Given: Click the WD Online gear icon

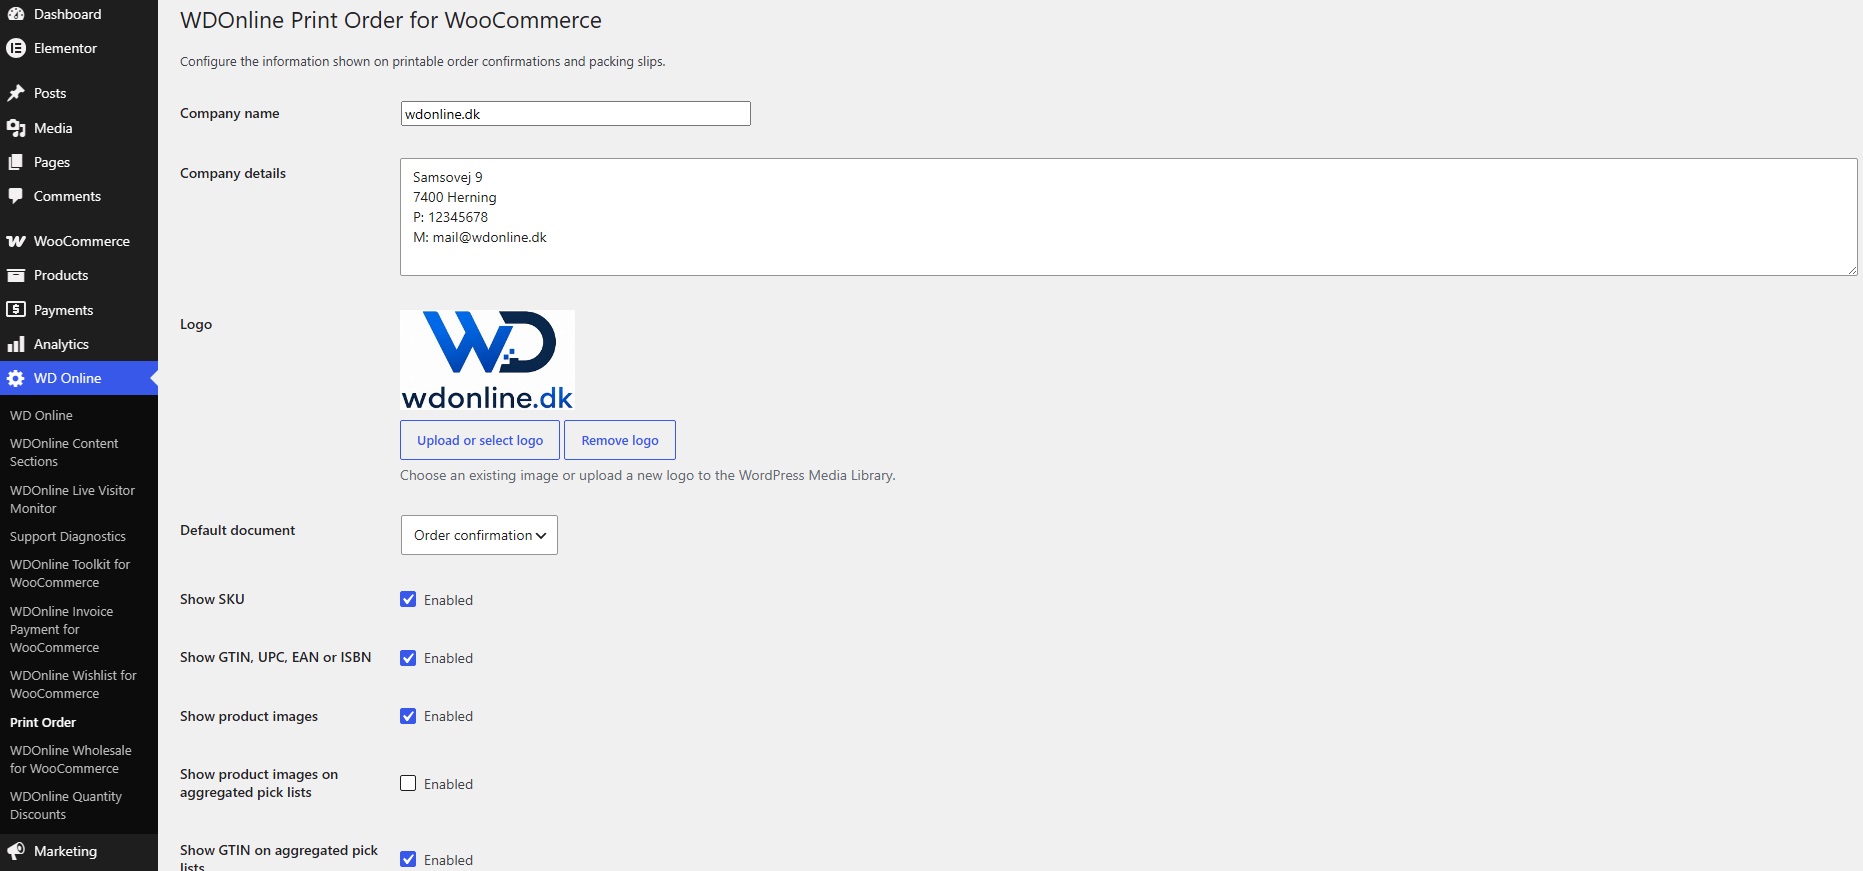Looking at the screenshot, I should coord(16,378).
